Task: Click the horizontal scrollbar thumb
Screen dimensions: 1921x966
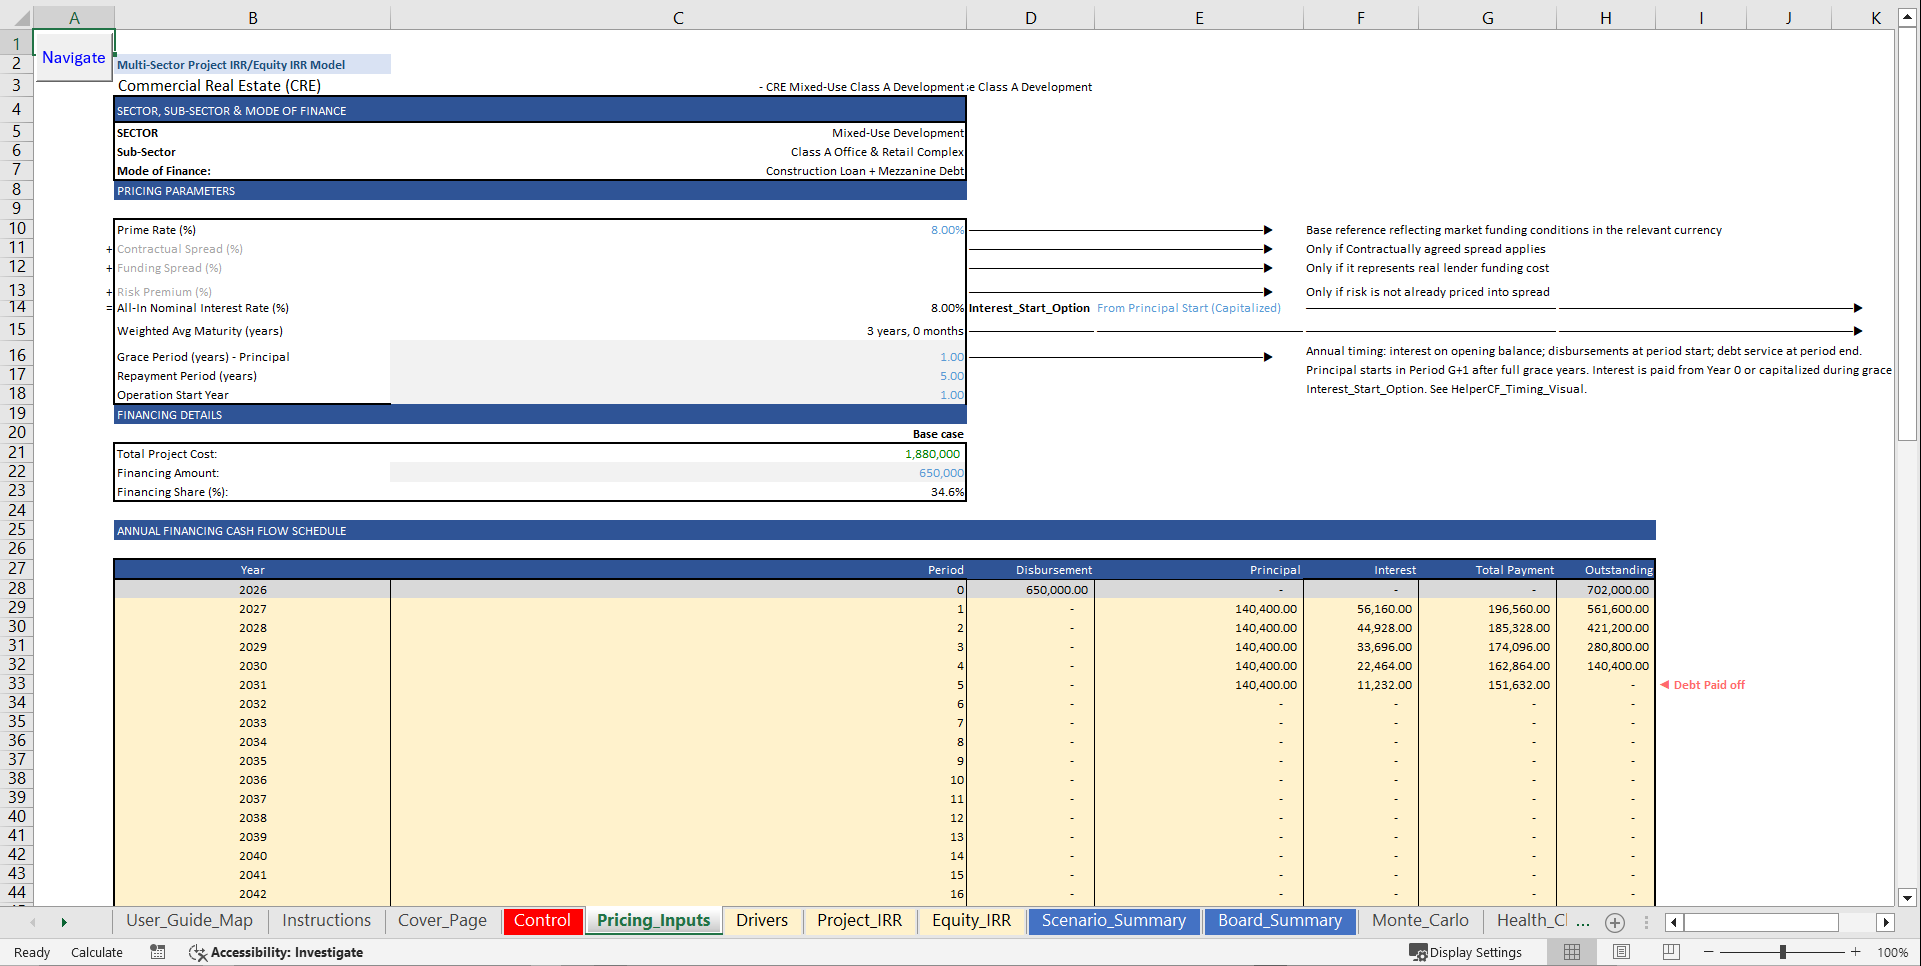Action: coord(1761,922)
